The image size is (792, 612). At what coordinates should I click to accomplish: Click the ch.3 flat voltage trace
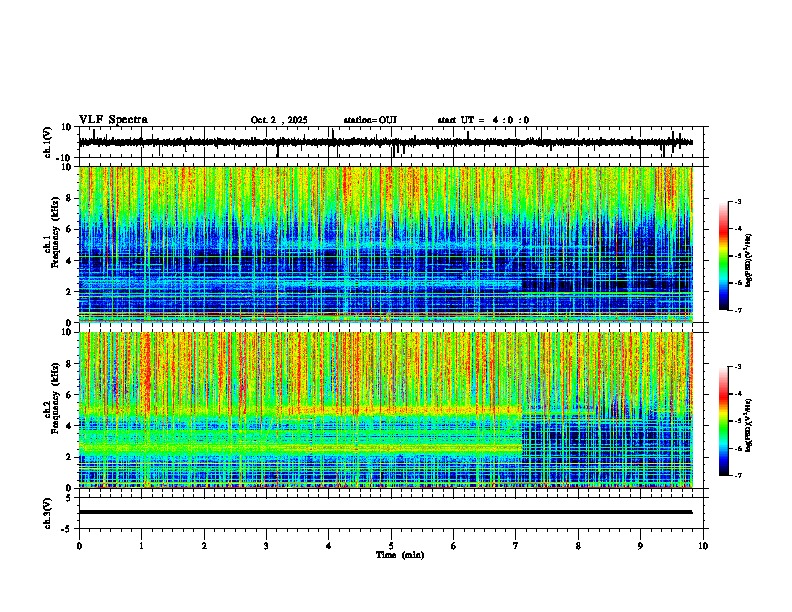tap(385, 512)
